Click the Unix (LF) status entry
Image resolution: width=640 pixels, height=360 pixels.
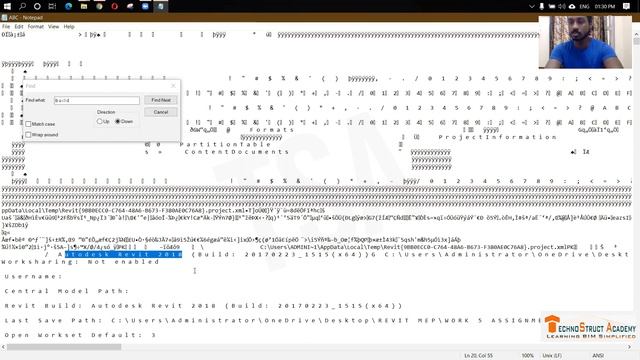click(x=552, y=356)
